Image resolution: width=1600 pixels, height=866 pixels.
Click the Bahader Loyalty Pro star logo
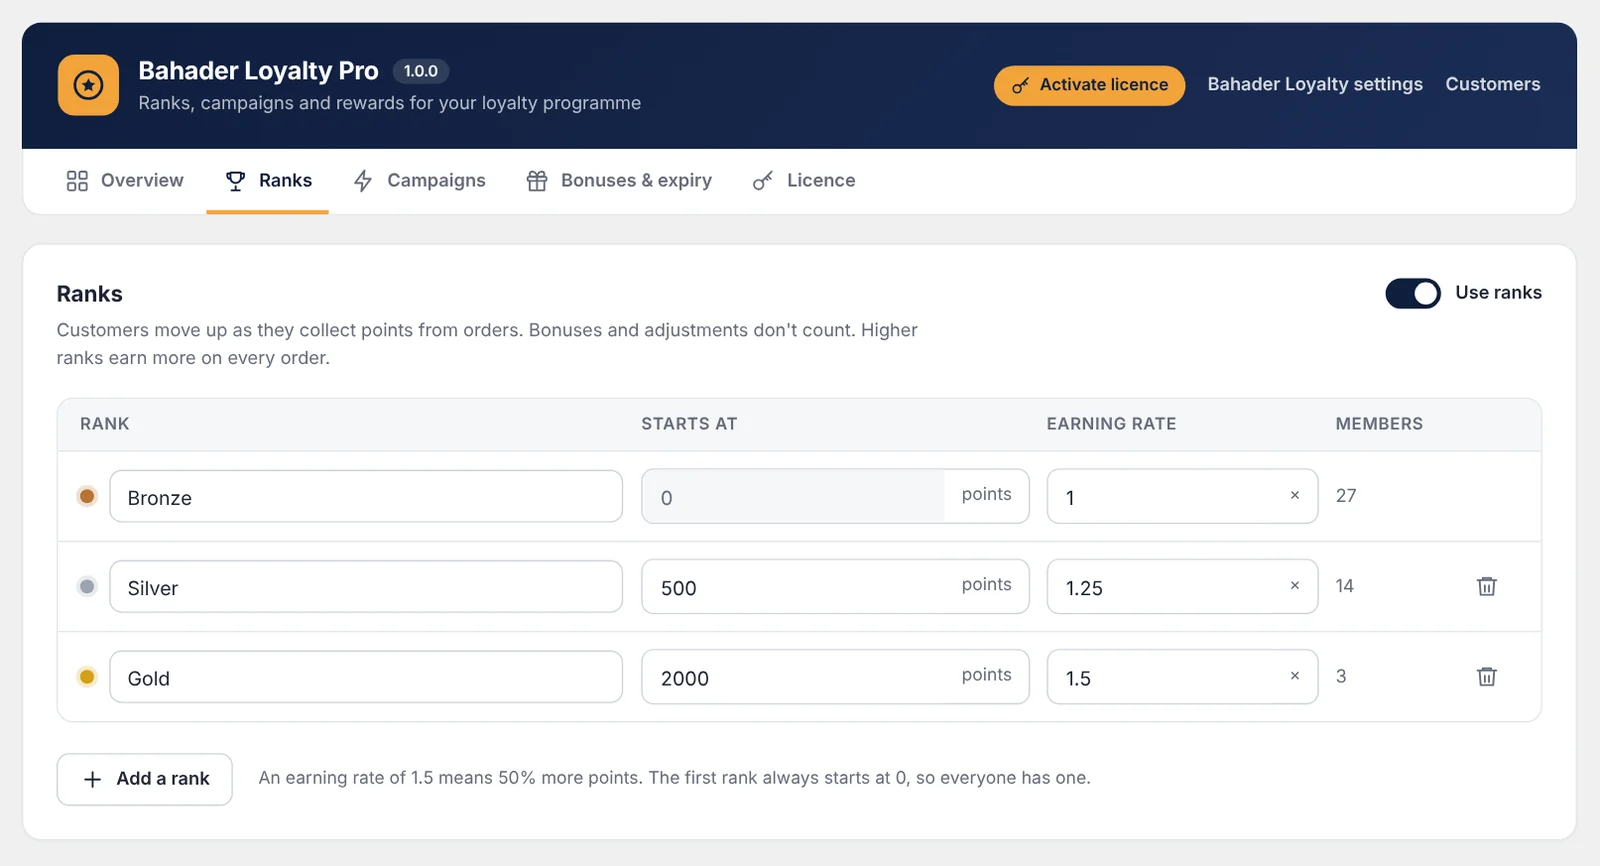88,85
